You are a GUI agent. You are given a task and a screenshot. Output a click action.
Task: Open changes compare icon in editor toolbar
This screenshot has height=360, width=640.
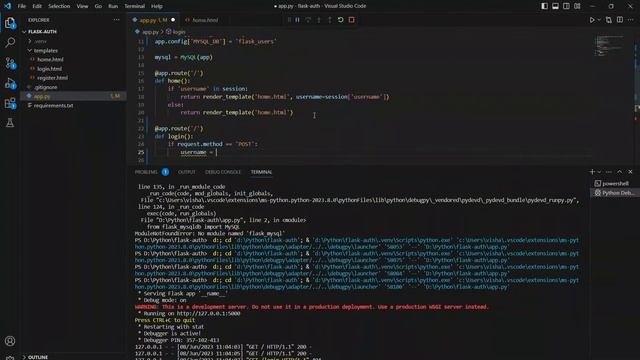(x=609, y=20)
